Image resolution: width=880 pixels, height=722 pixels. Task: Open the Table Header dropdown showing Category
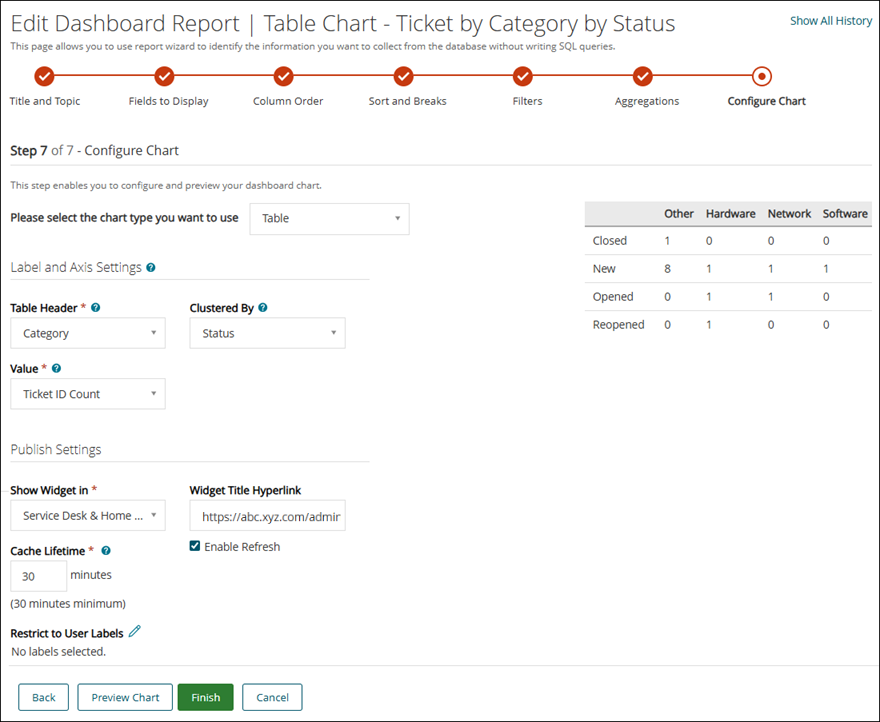click(88, 333)
